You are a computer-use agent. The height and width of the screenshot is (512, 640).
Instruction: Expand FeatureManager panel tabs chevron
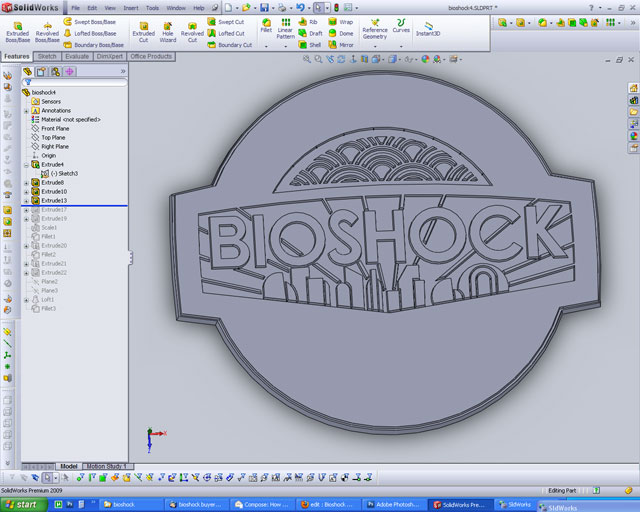[x=123, y=71]
